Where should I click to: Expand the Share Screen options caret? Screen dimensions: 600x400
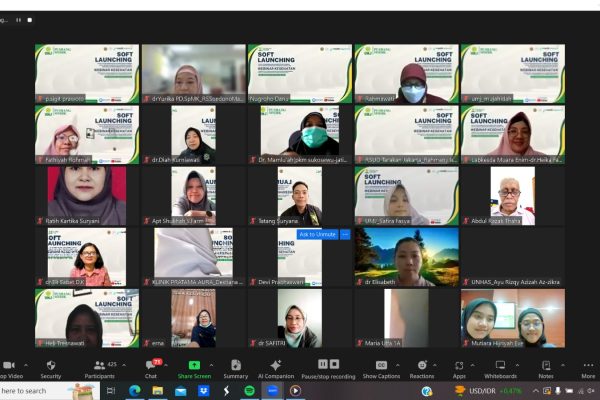pos(211,366)
